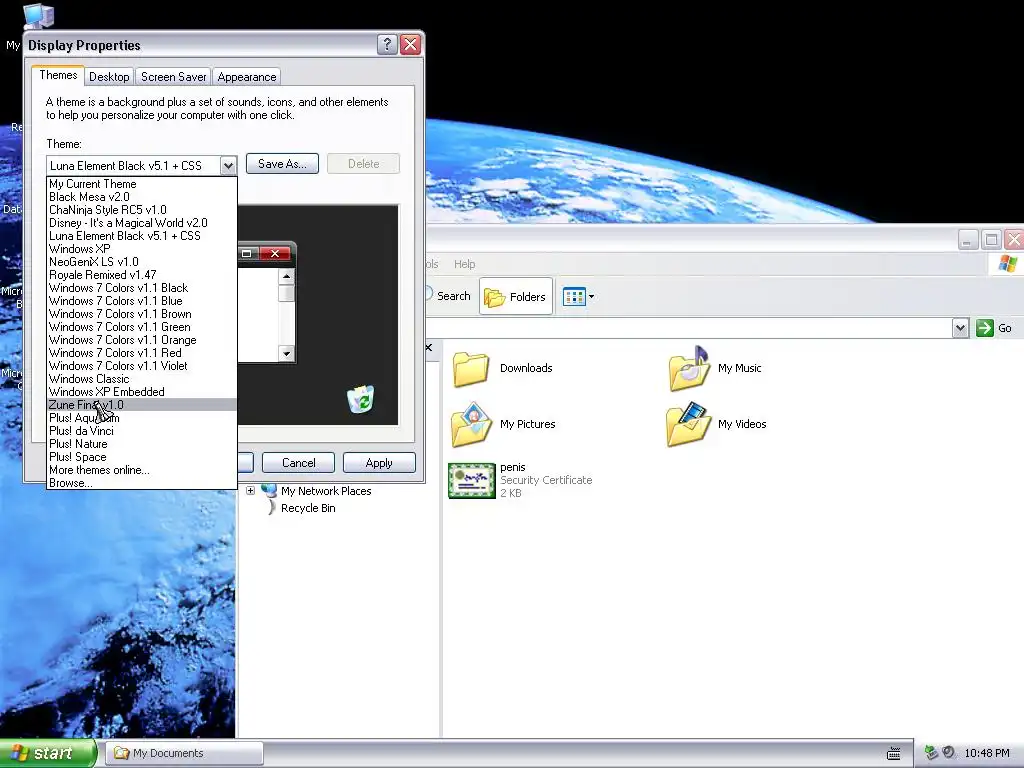The height and width of the screenshot is (768, 1024).
Task: Click My Documents taskbar button
Action: [185, 754]
